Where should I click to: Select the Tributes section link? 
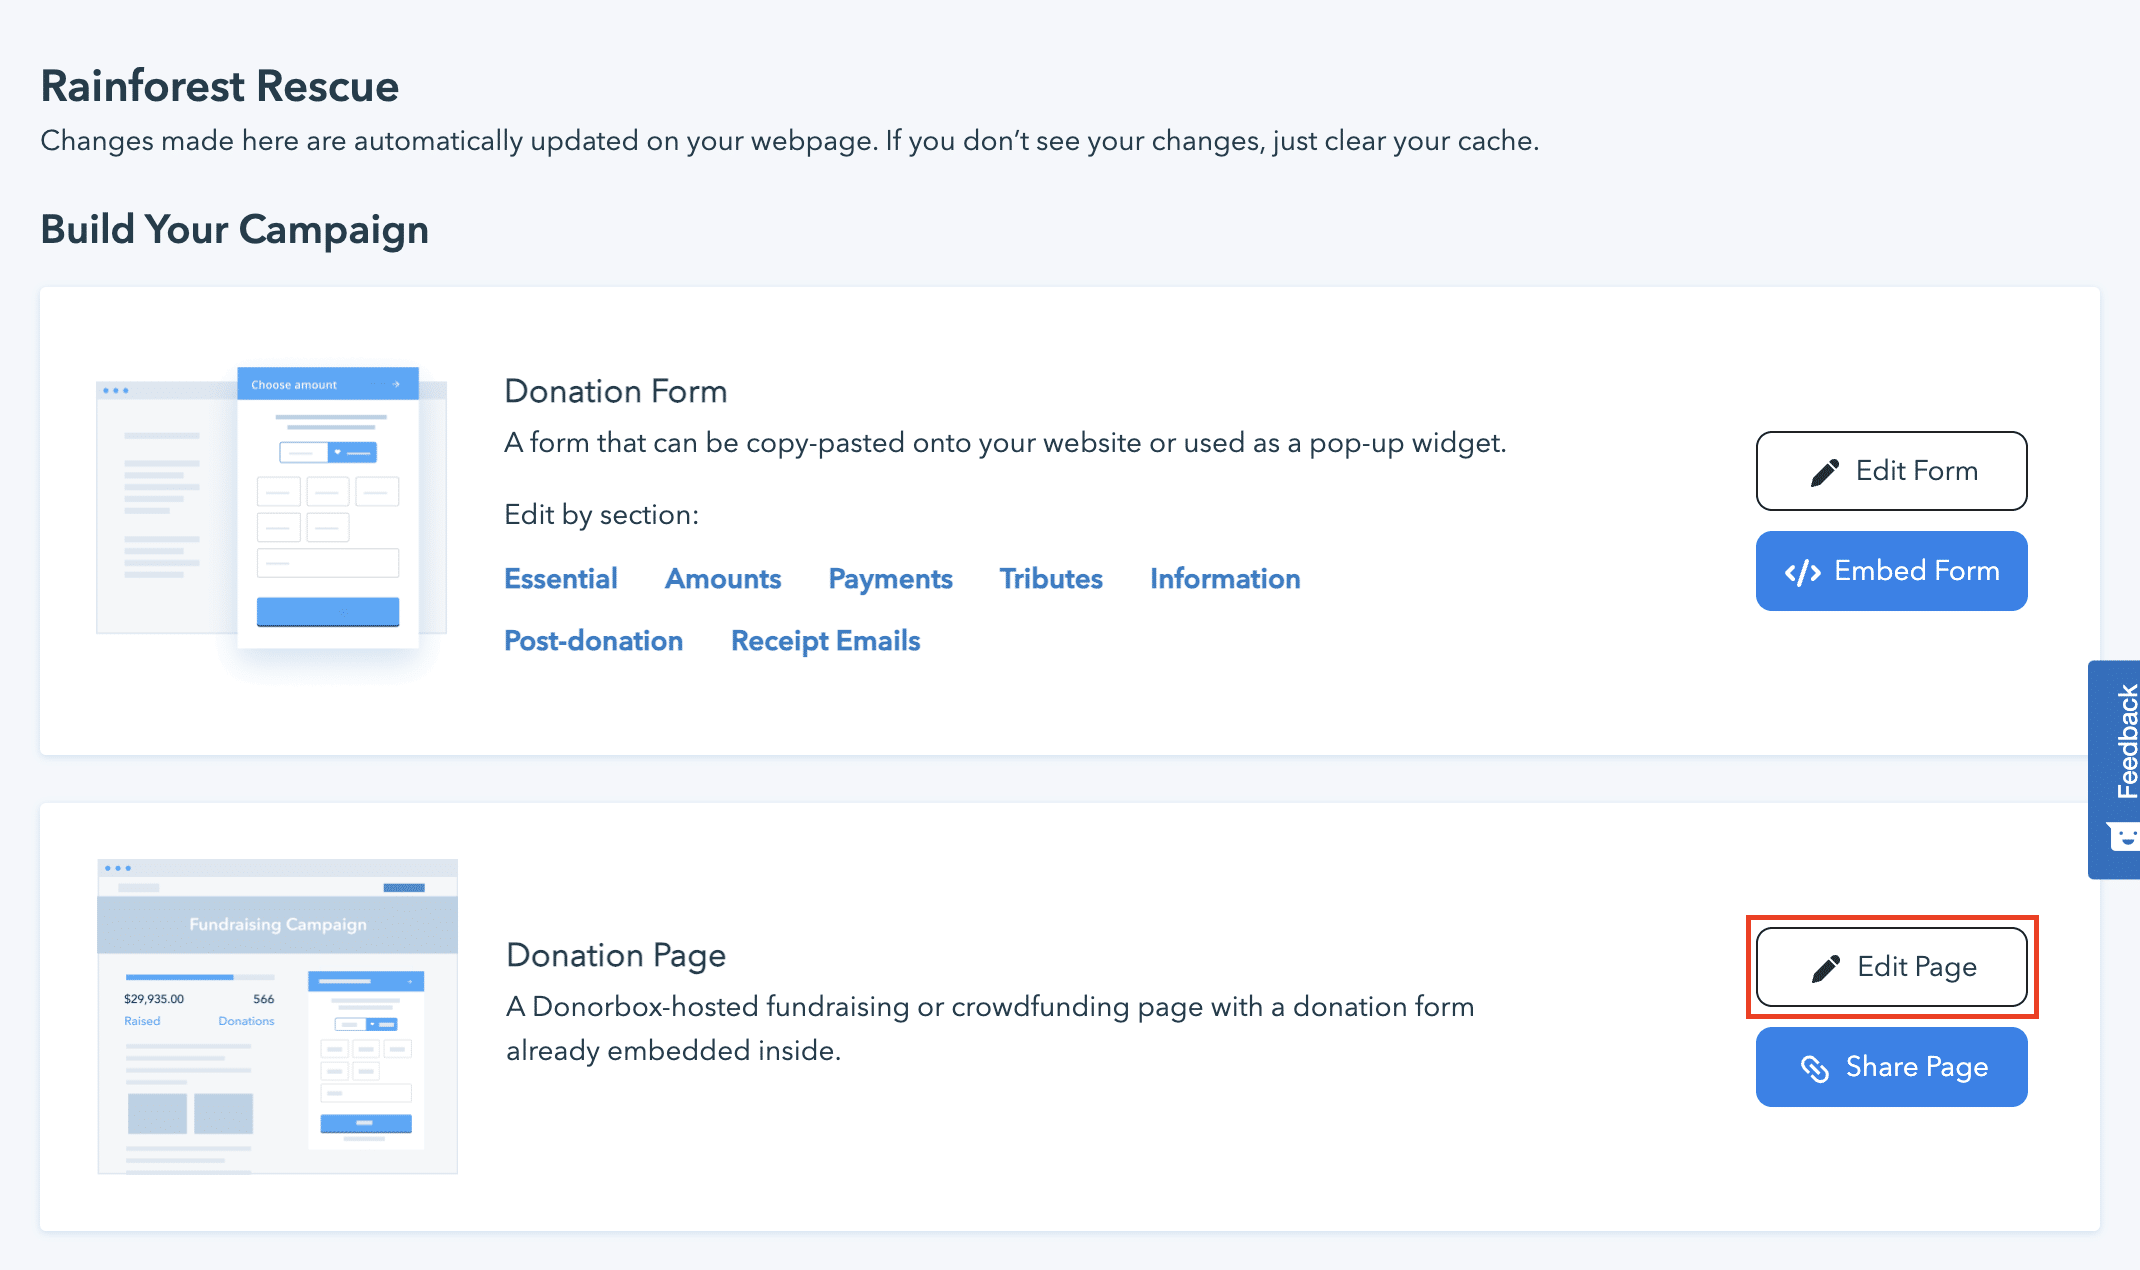1050,579
